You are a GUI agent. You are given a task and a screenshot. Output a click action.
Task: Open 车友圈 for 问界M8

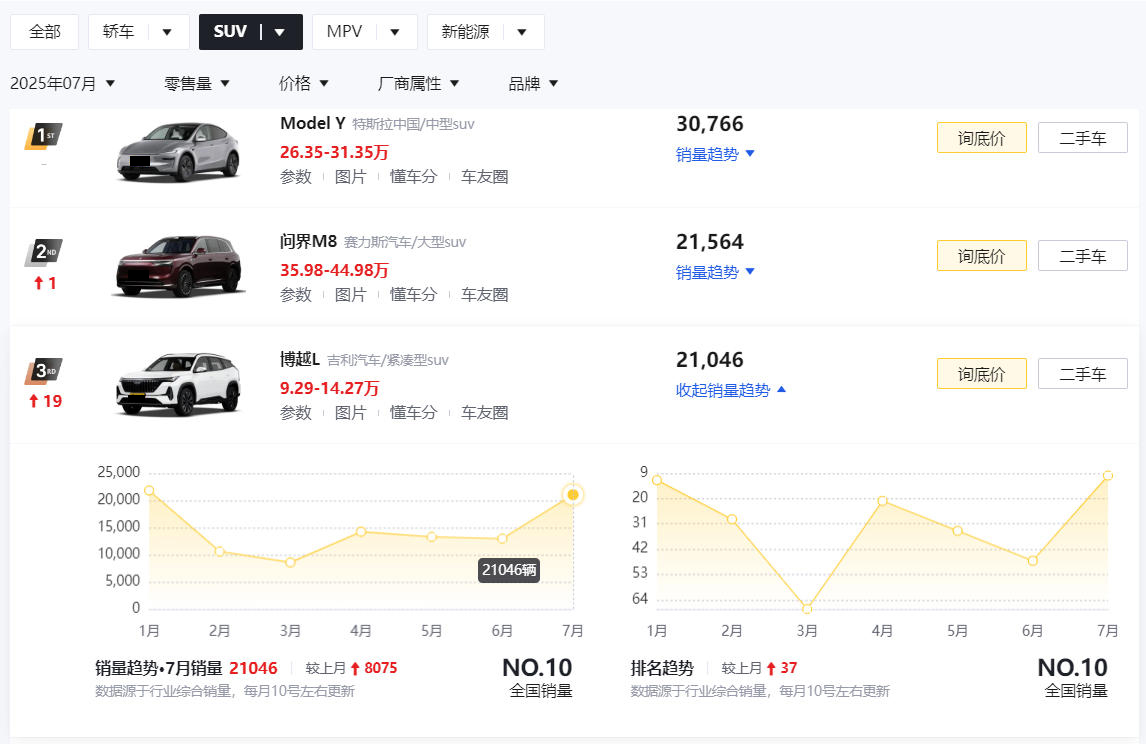[x=485, y=295]
